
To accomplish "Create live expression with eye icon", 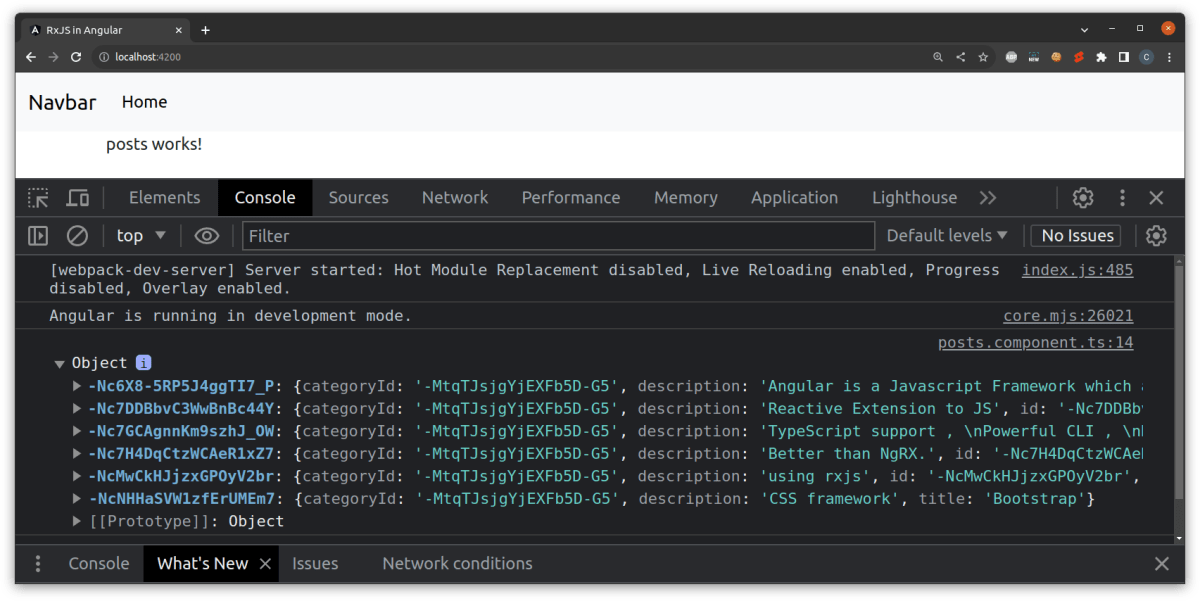I will 207,236.
